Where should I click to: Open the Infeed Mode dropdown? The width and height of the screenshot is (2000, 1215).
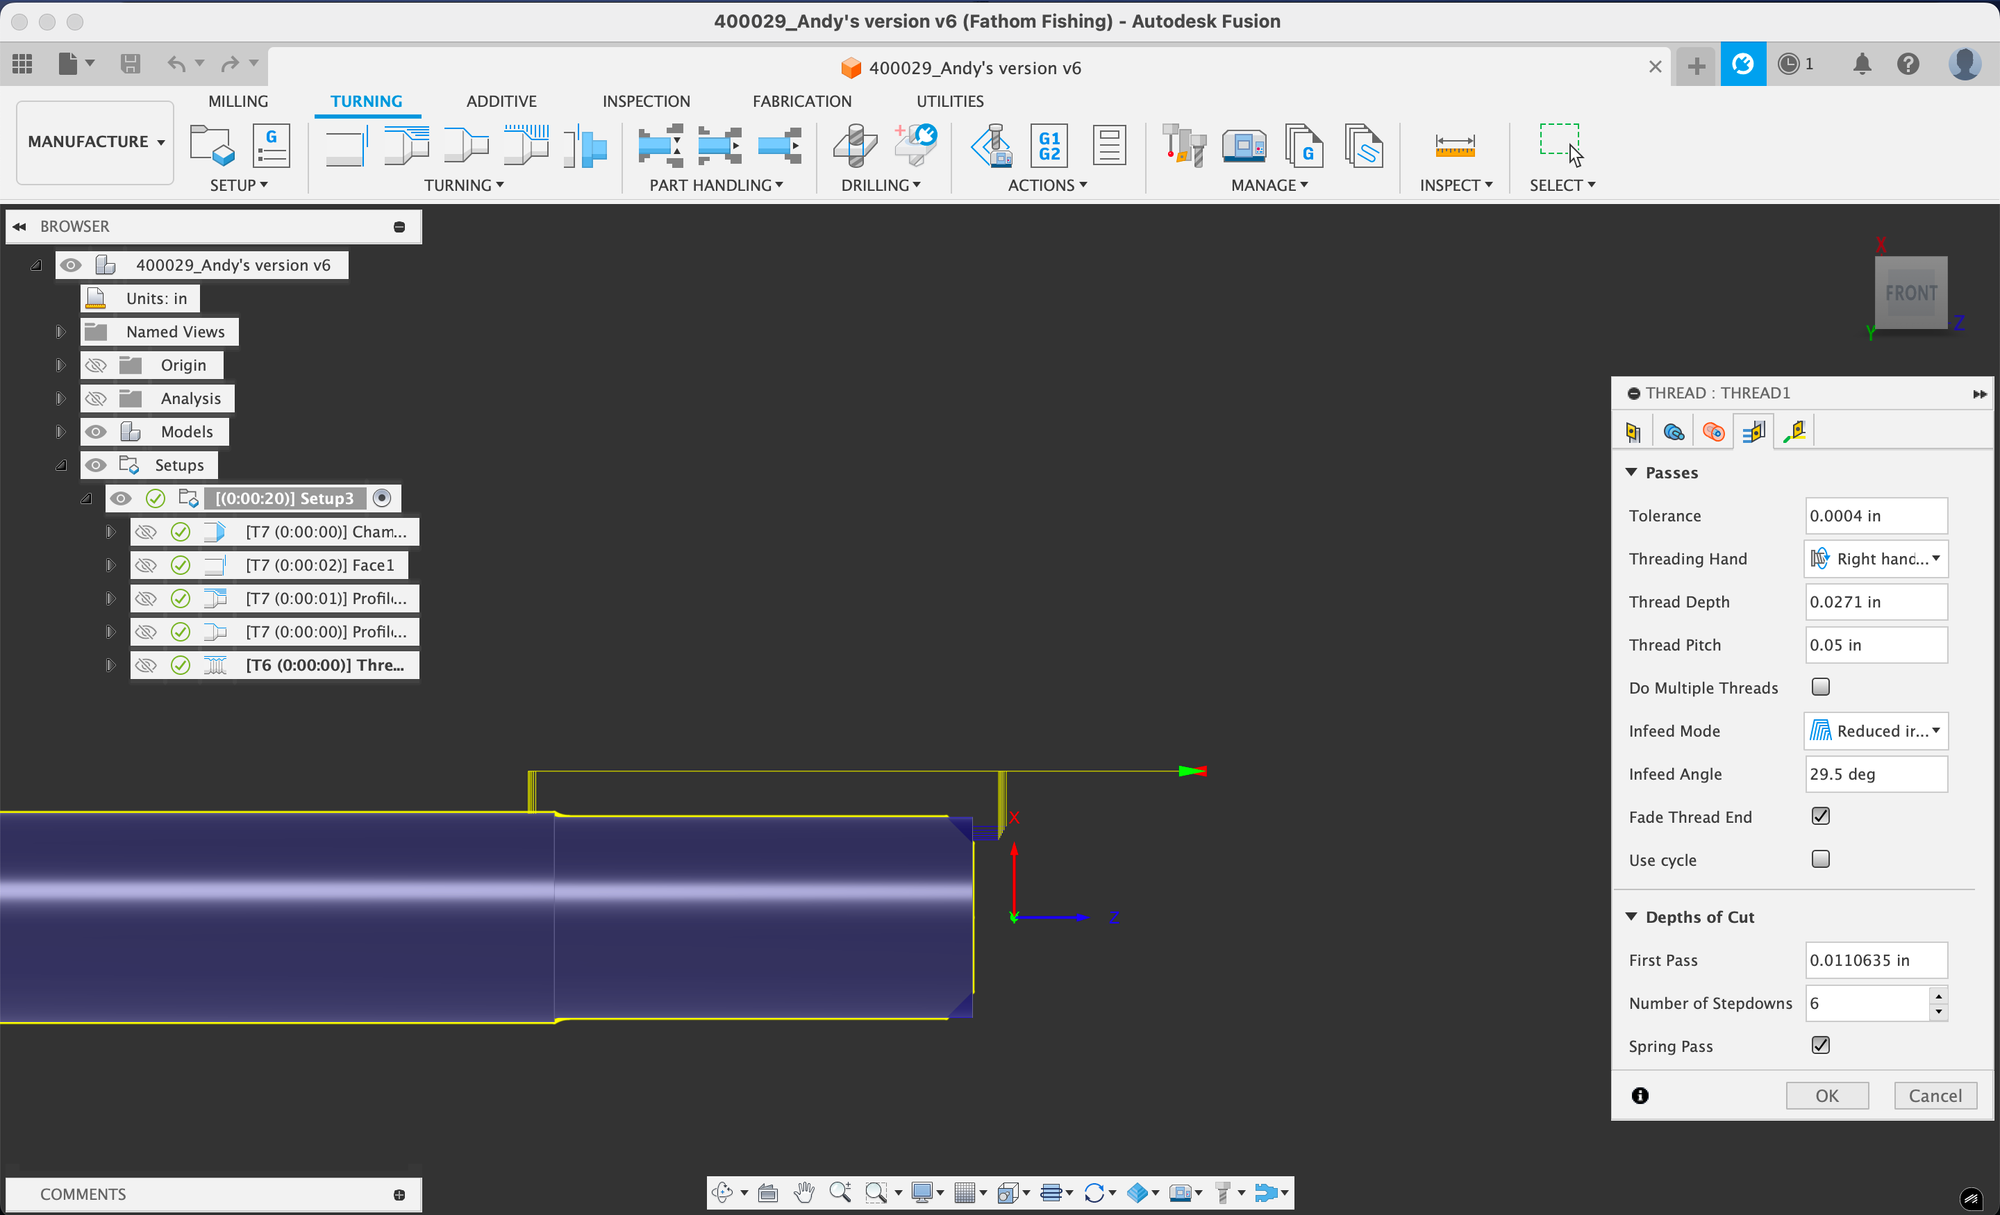[x=1876, y=731]
